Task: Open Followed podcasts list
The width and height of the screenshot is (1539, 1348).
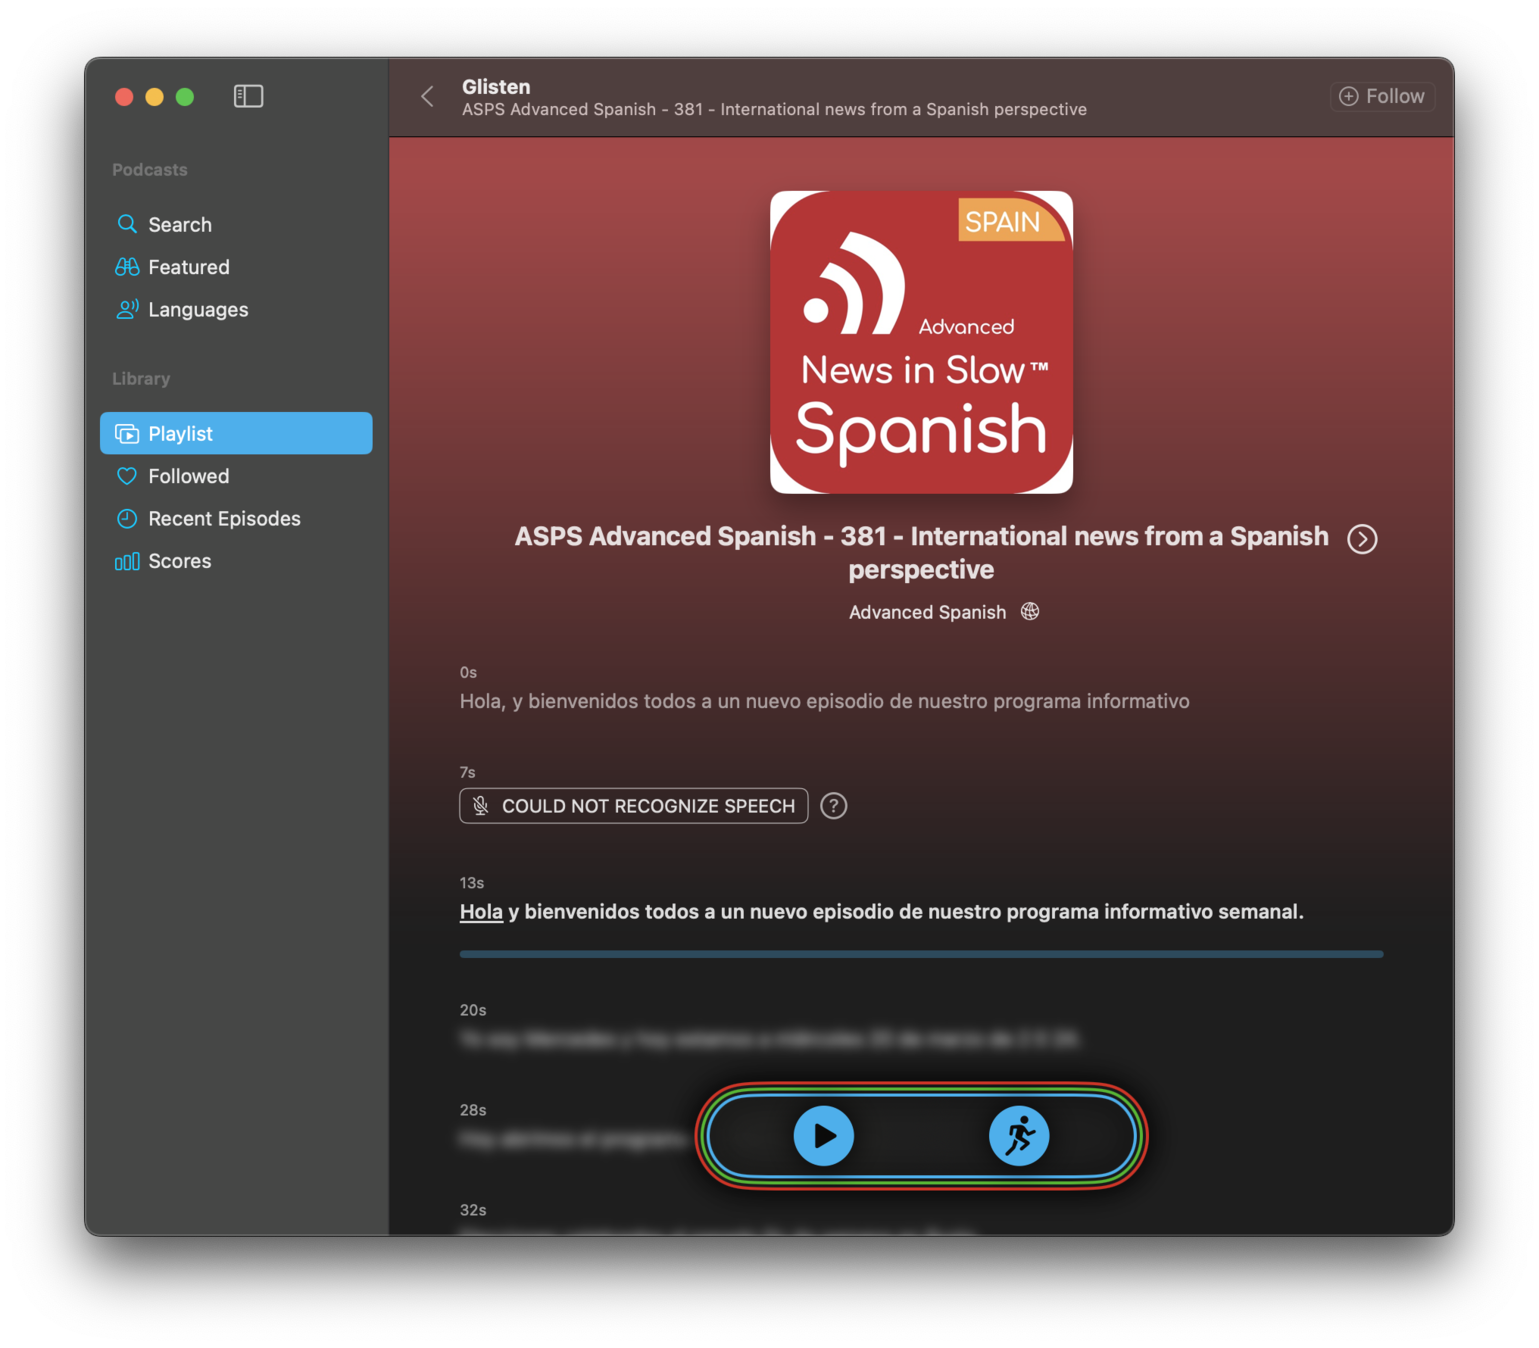Action: (236, 476)
